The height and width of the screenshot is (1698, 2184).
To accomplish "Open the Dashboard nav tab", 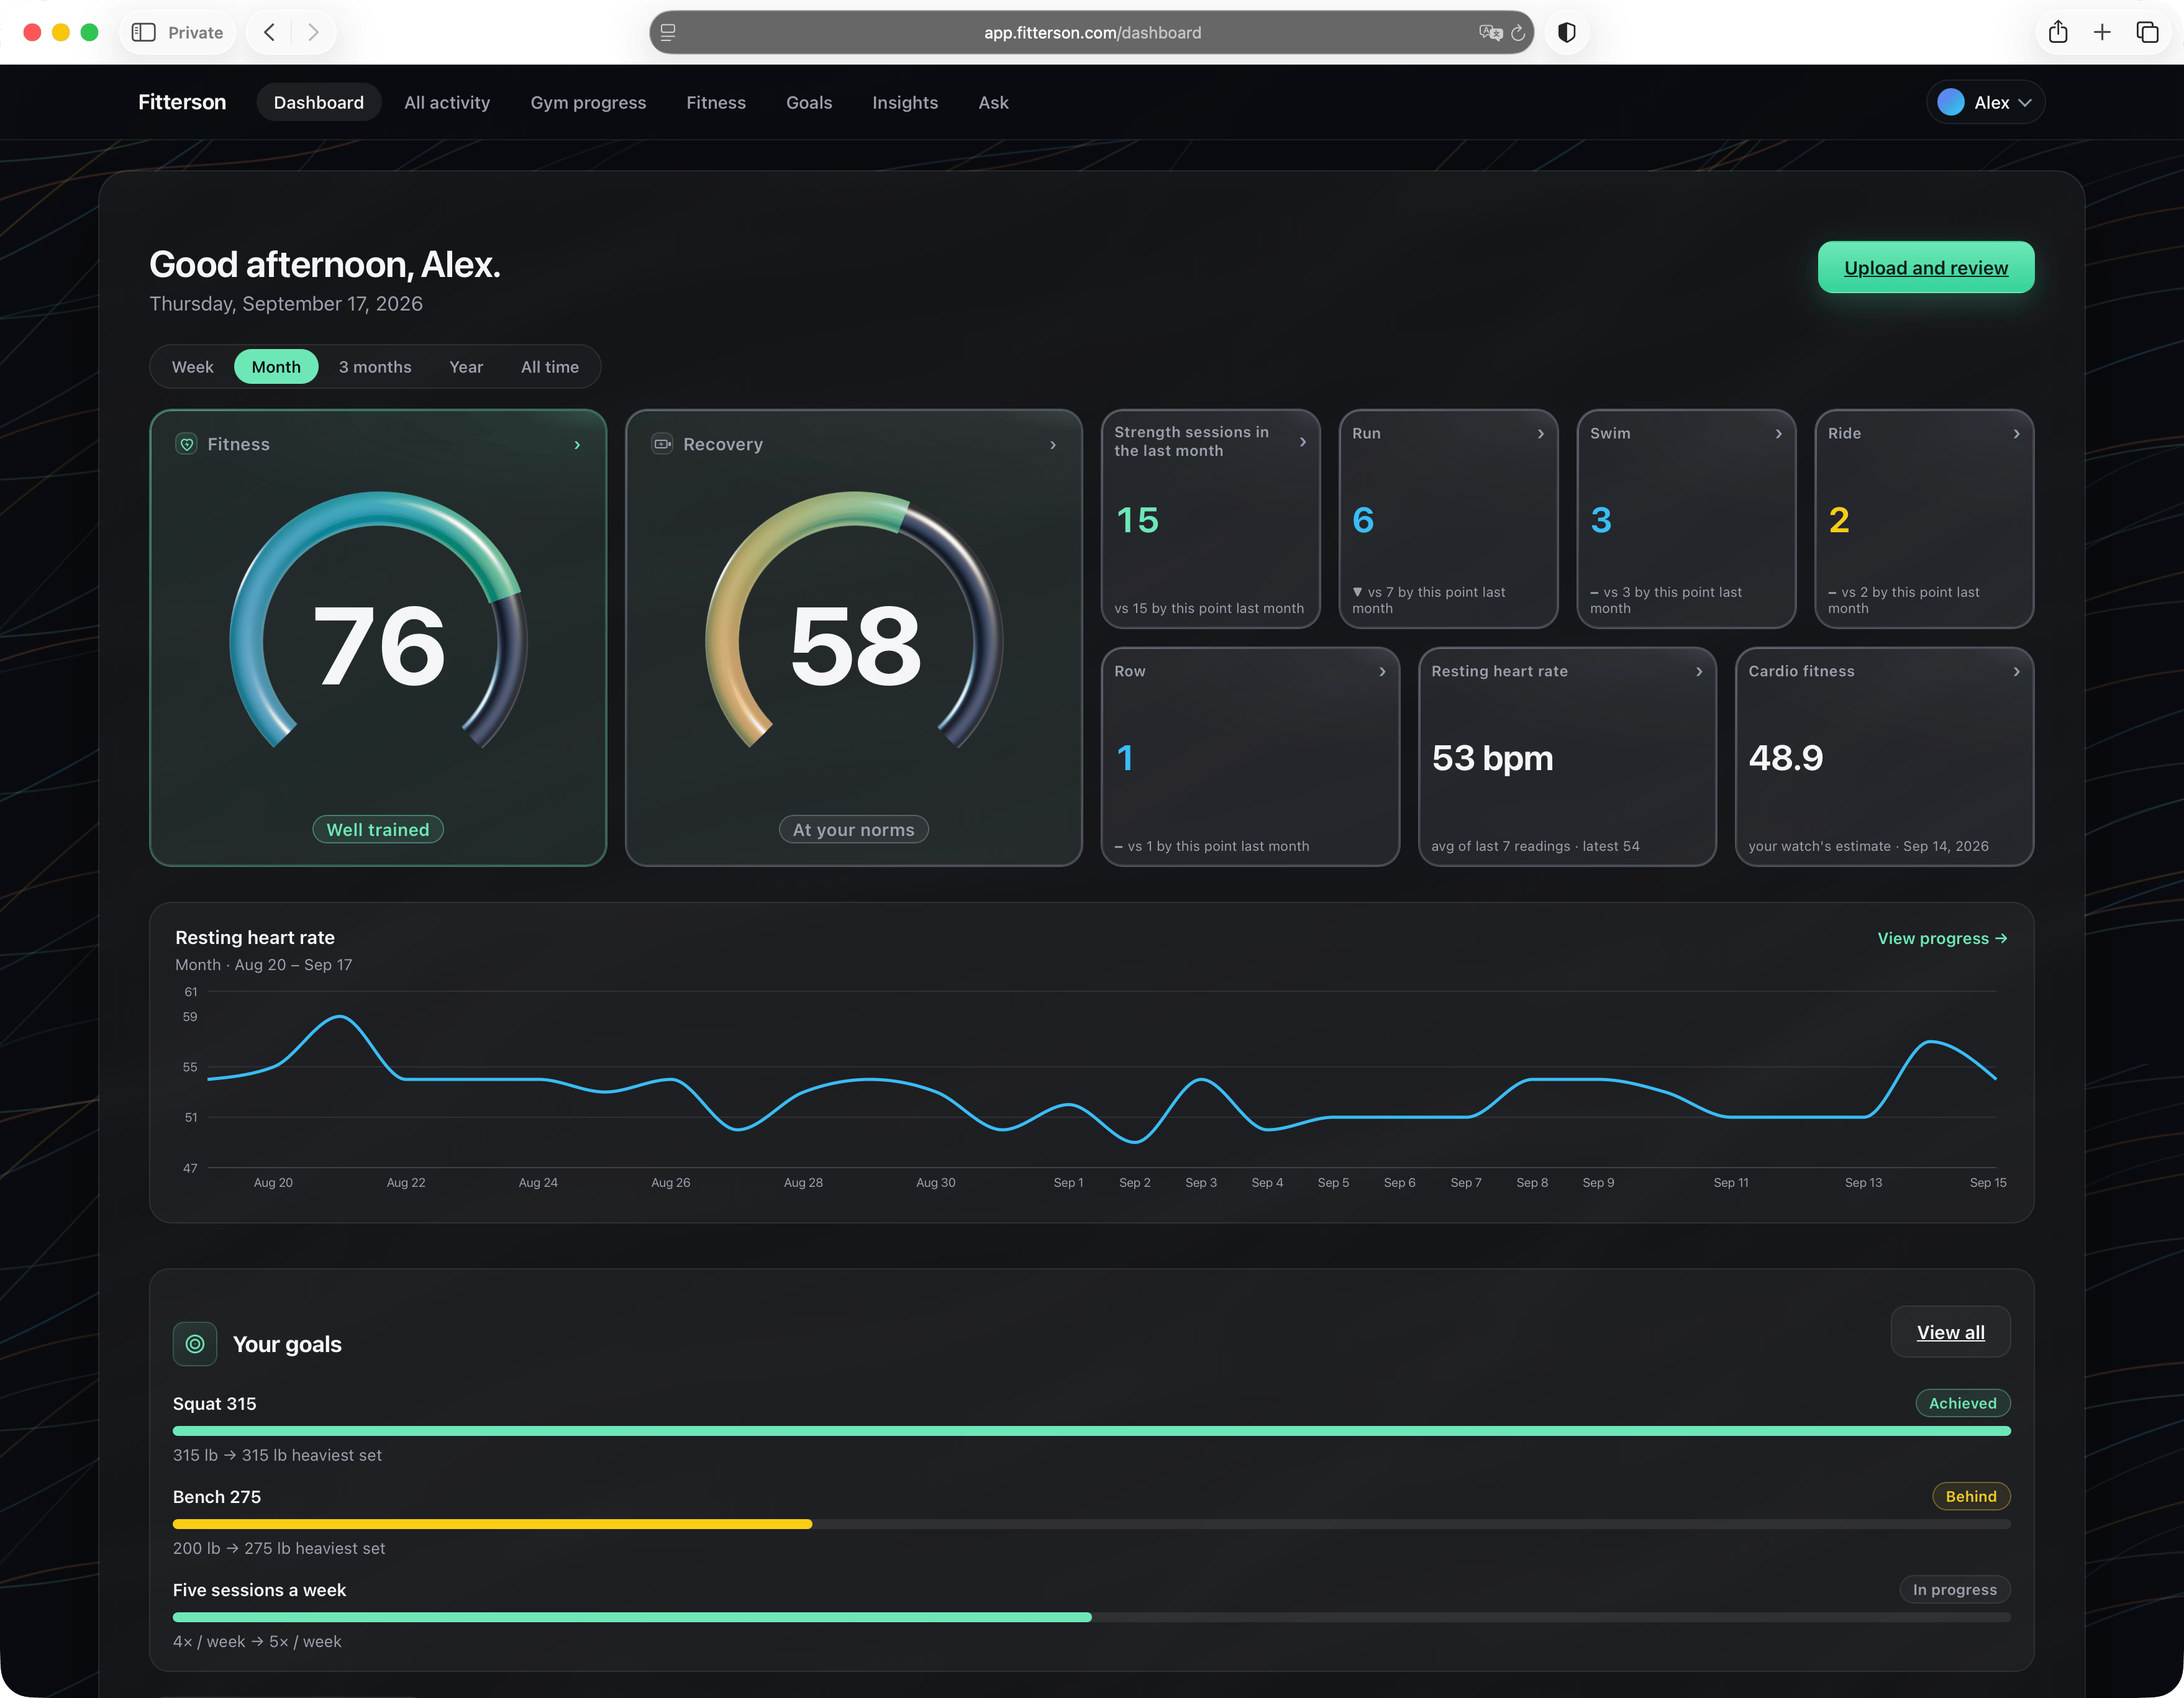I will [319, 102].
